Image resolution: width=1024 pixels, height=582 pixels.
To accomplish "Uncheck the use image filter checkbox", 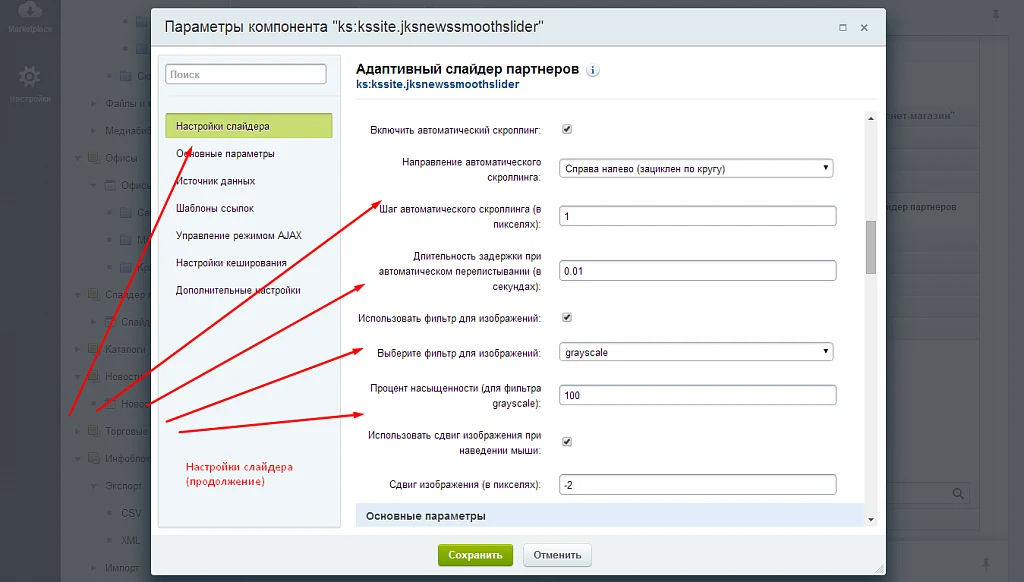I will pos(567,317).
